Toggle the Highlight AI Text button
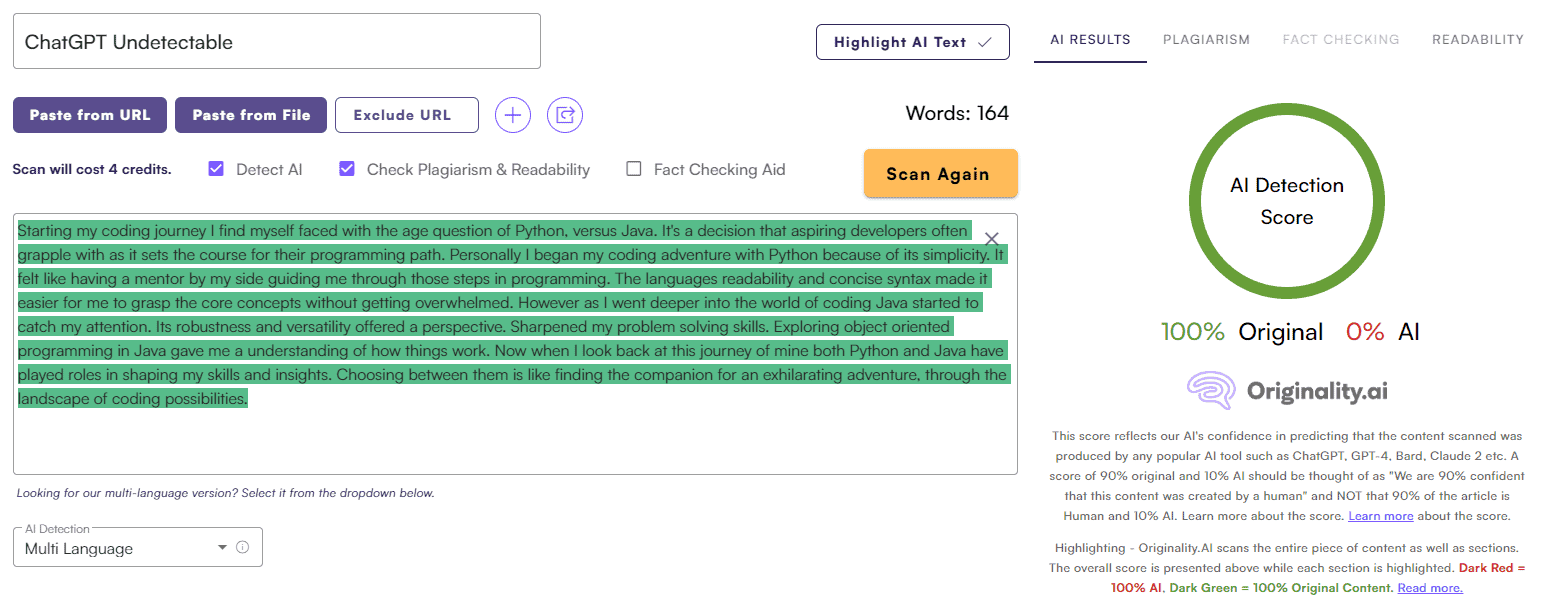This screenshot has width=1547, height=614. 912,42
